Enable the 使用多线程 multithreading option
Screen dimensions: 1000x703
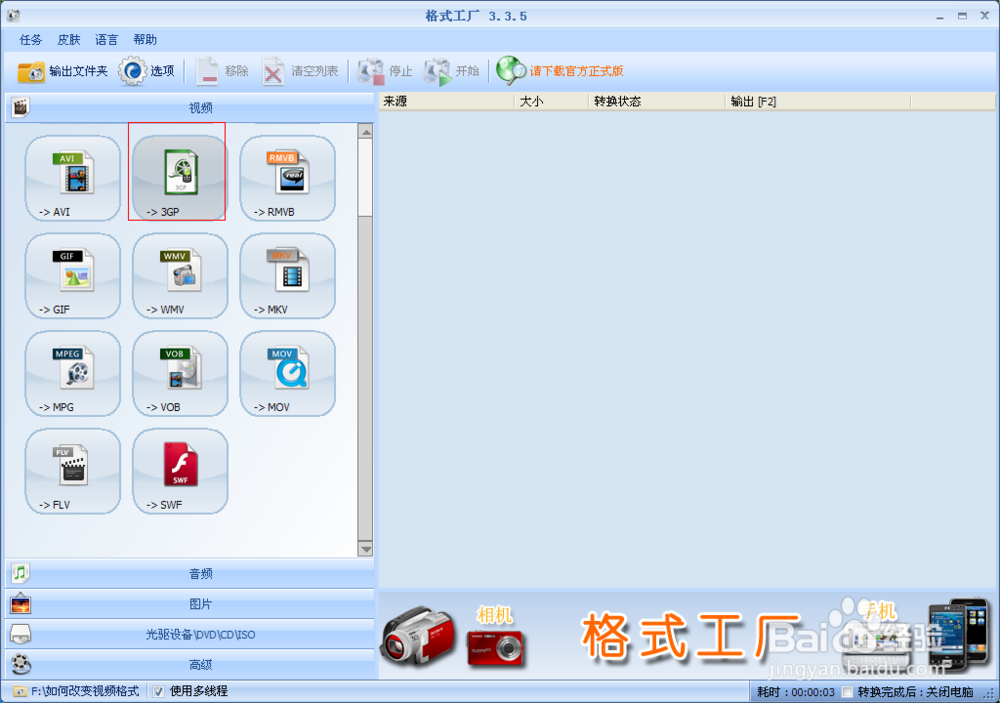coord(156,690)
